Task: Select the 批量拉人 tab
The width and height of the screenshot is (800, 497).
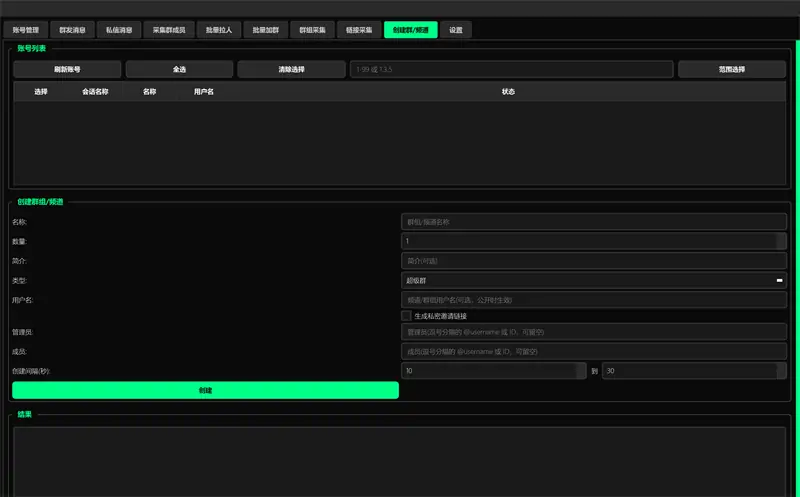Action: pos(217,30)
